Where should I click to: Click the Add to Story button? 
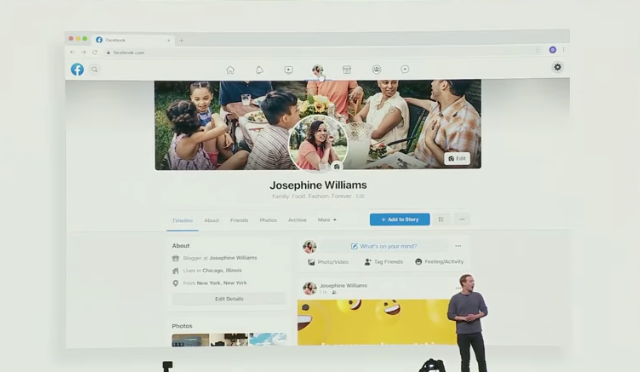pyautogui.click(x=400, y=219)
